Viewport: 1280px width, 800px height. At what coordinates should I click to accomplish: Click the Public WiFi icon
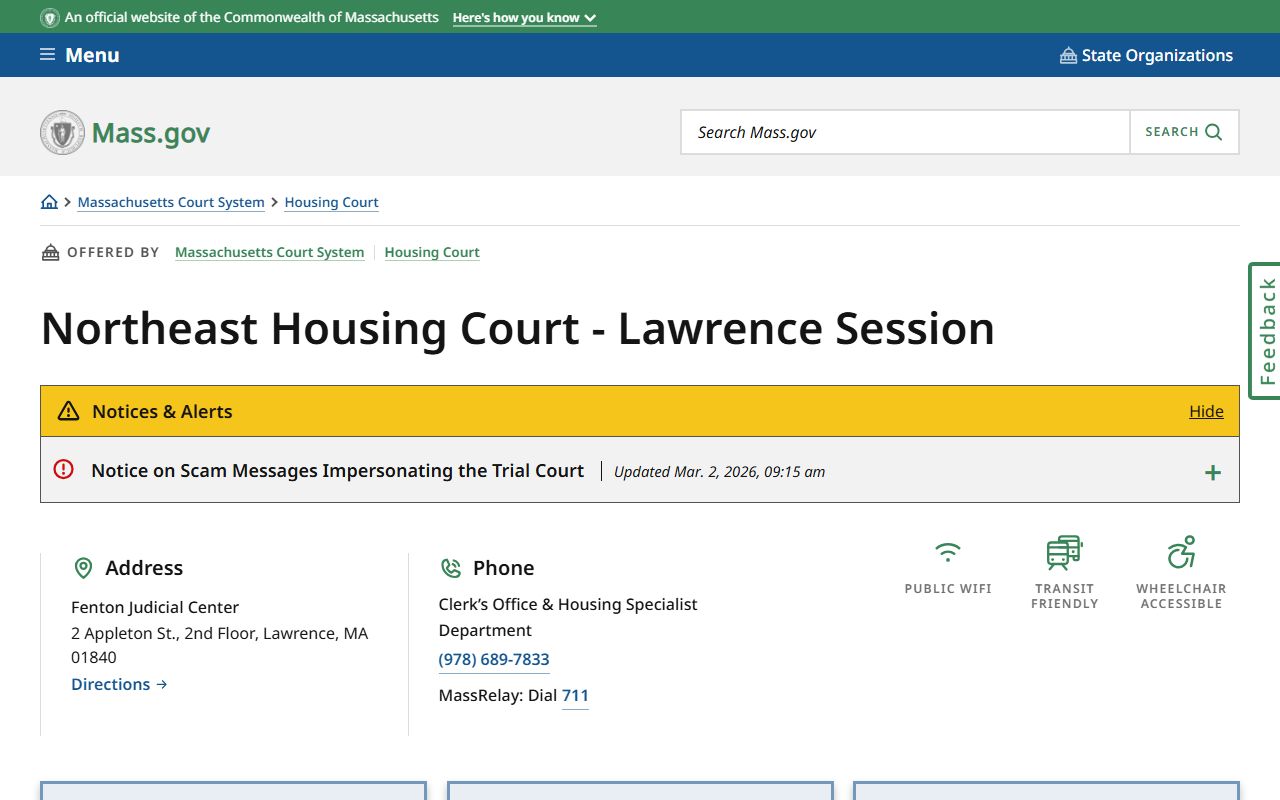click(947, 552)
